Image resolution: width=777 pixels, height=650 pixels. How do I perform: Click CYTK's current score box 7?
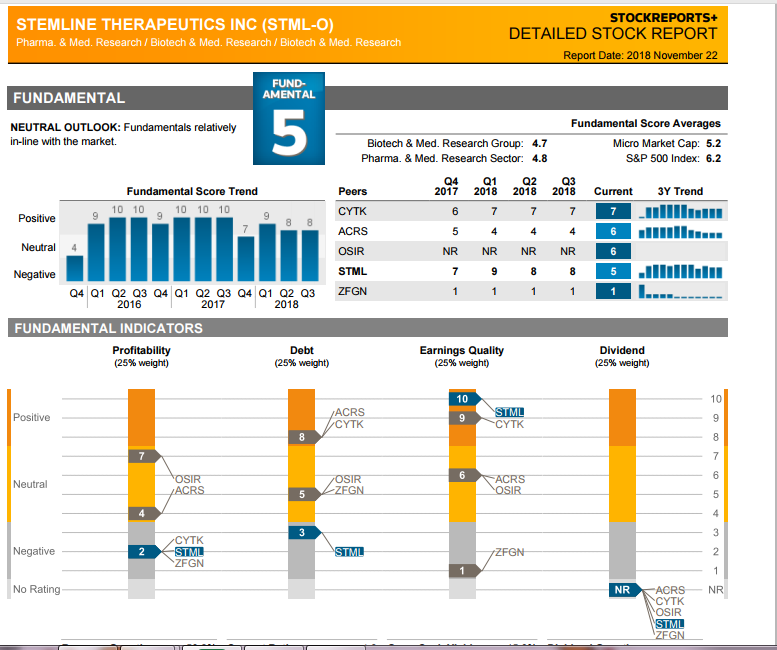613,212
